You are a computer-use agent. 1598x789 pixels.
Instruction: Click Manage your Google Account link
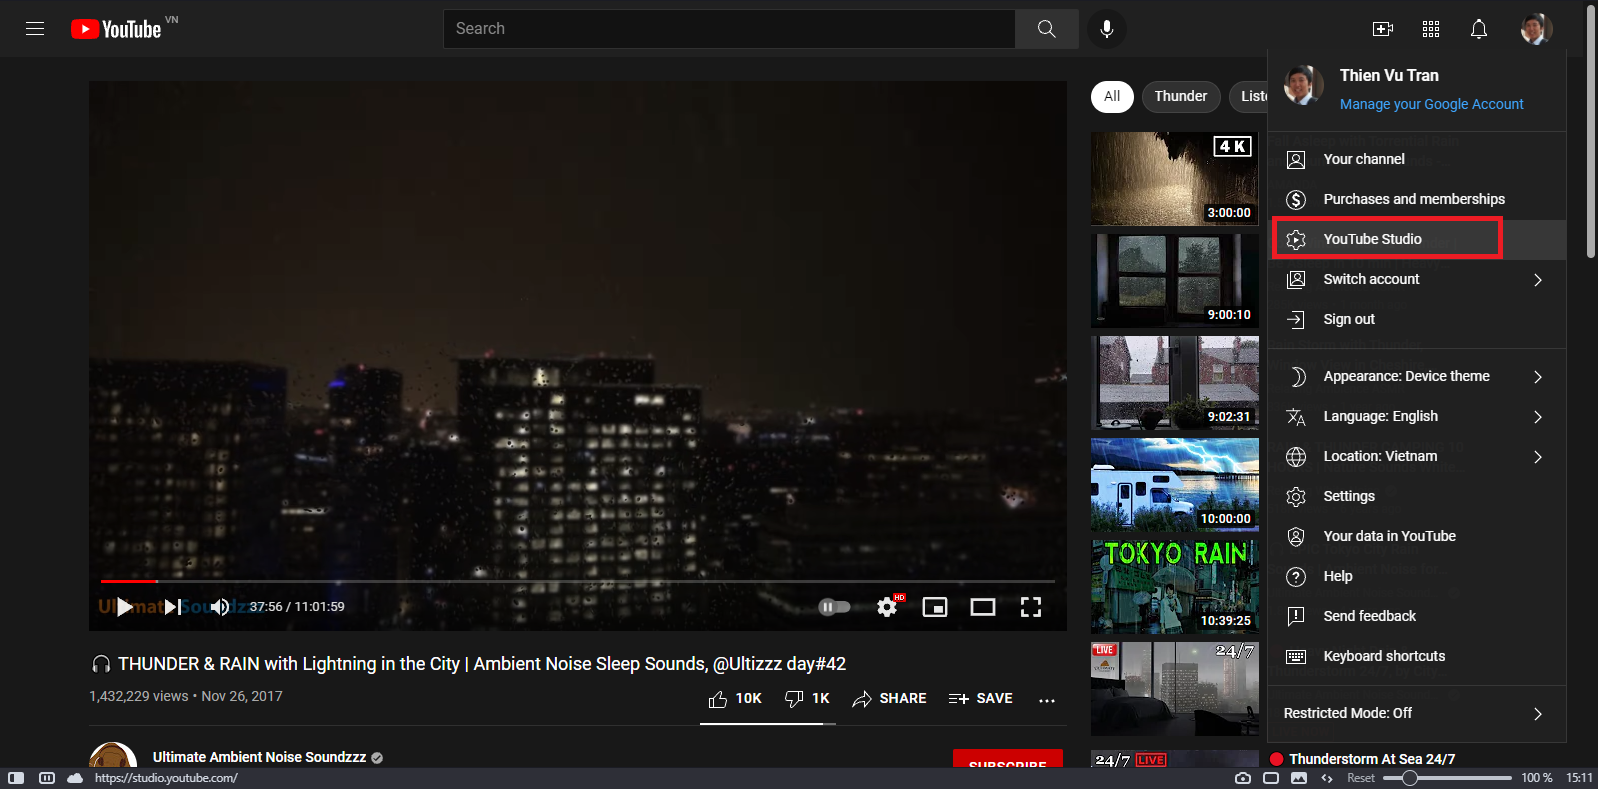[1431, 104]
